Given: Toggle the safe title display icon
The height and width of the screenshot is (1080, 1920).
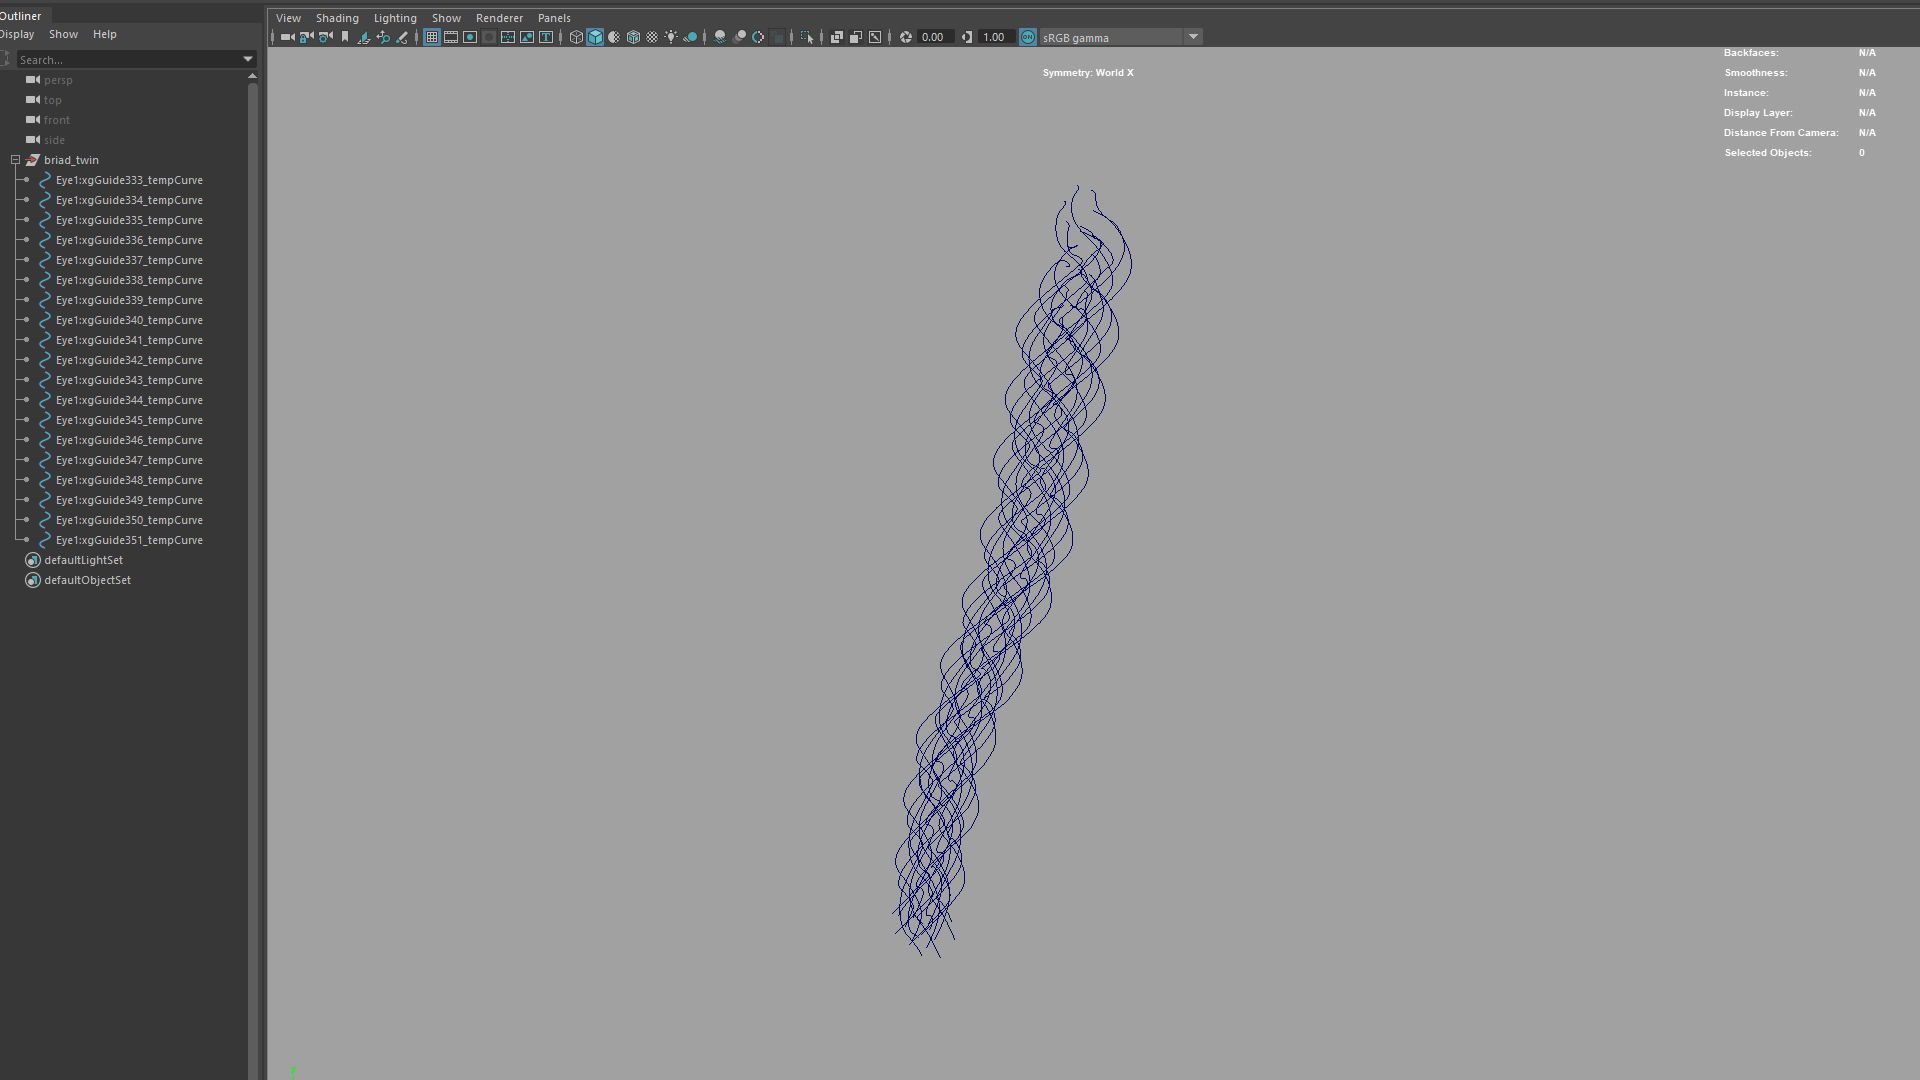Looking at the screenshot, I should click(x=546, y=37).
